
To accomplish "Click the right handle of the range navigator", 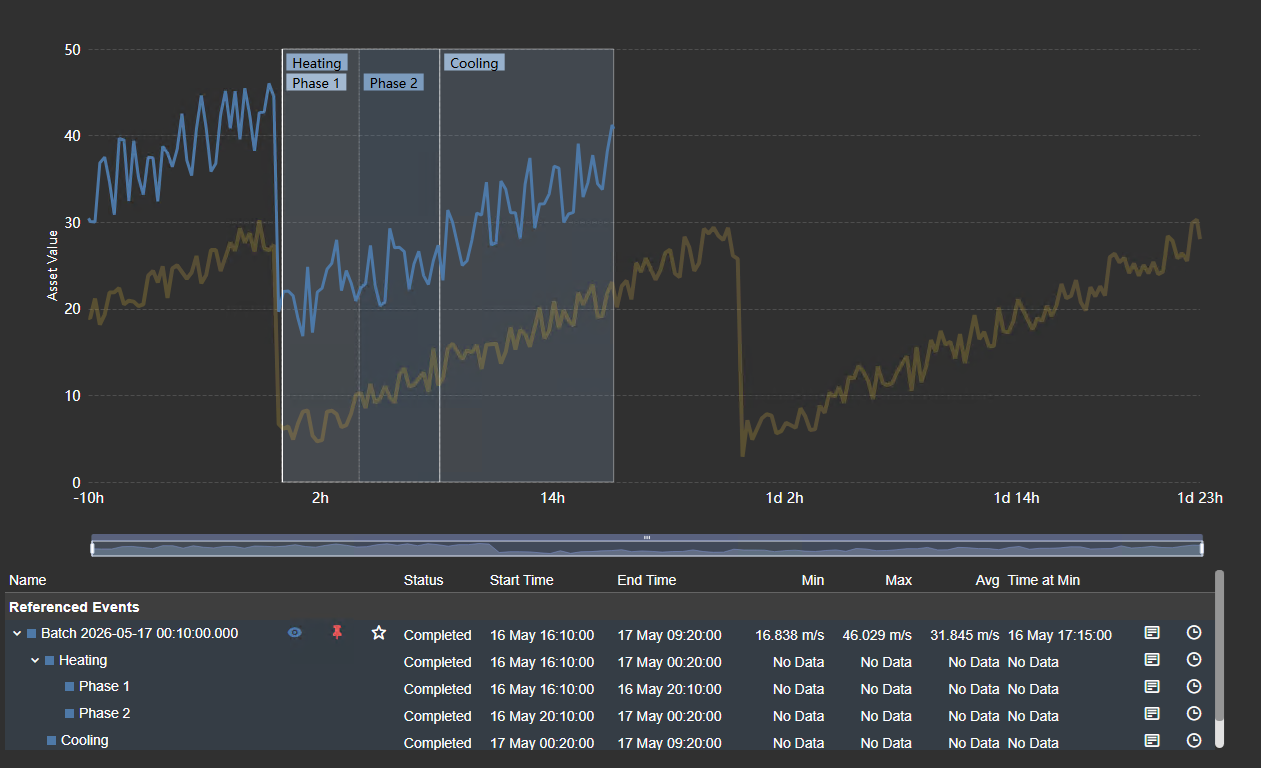I will (x=1201, y=548).
